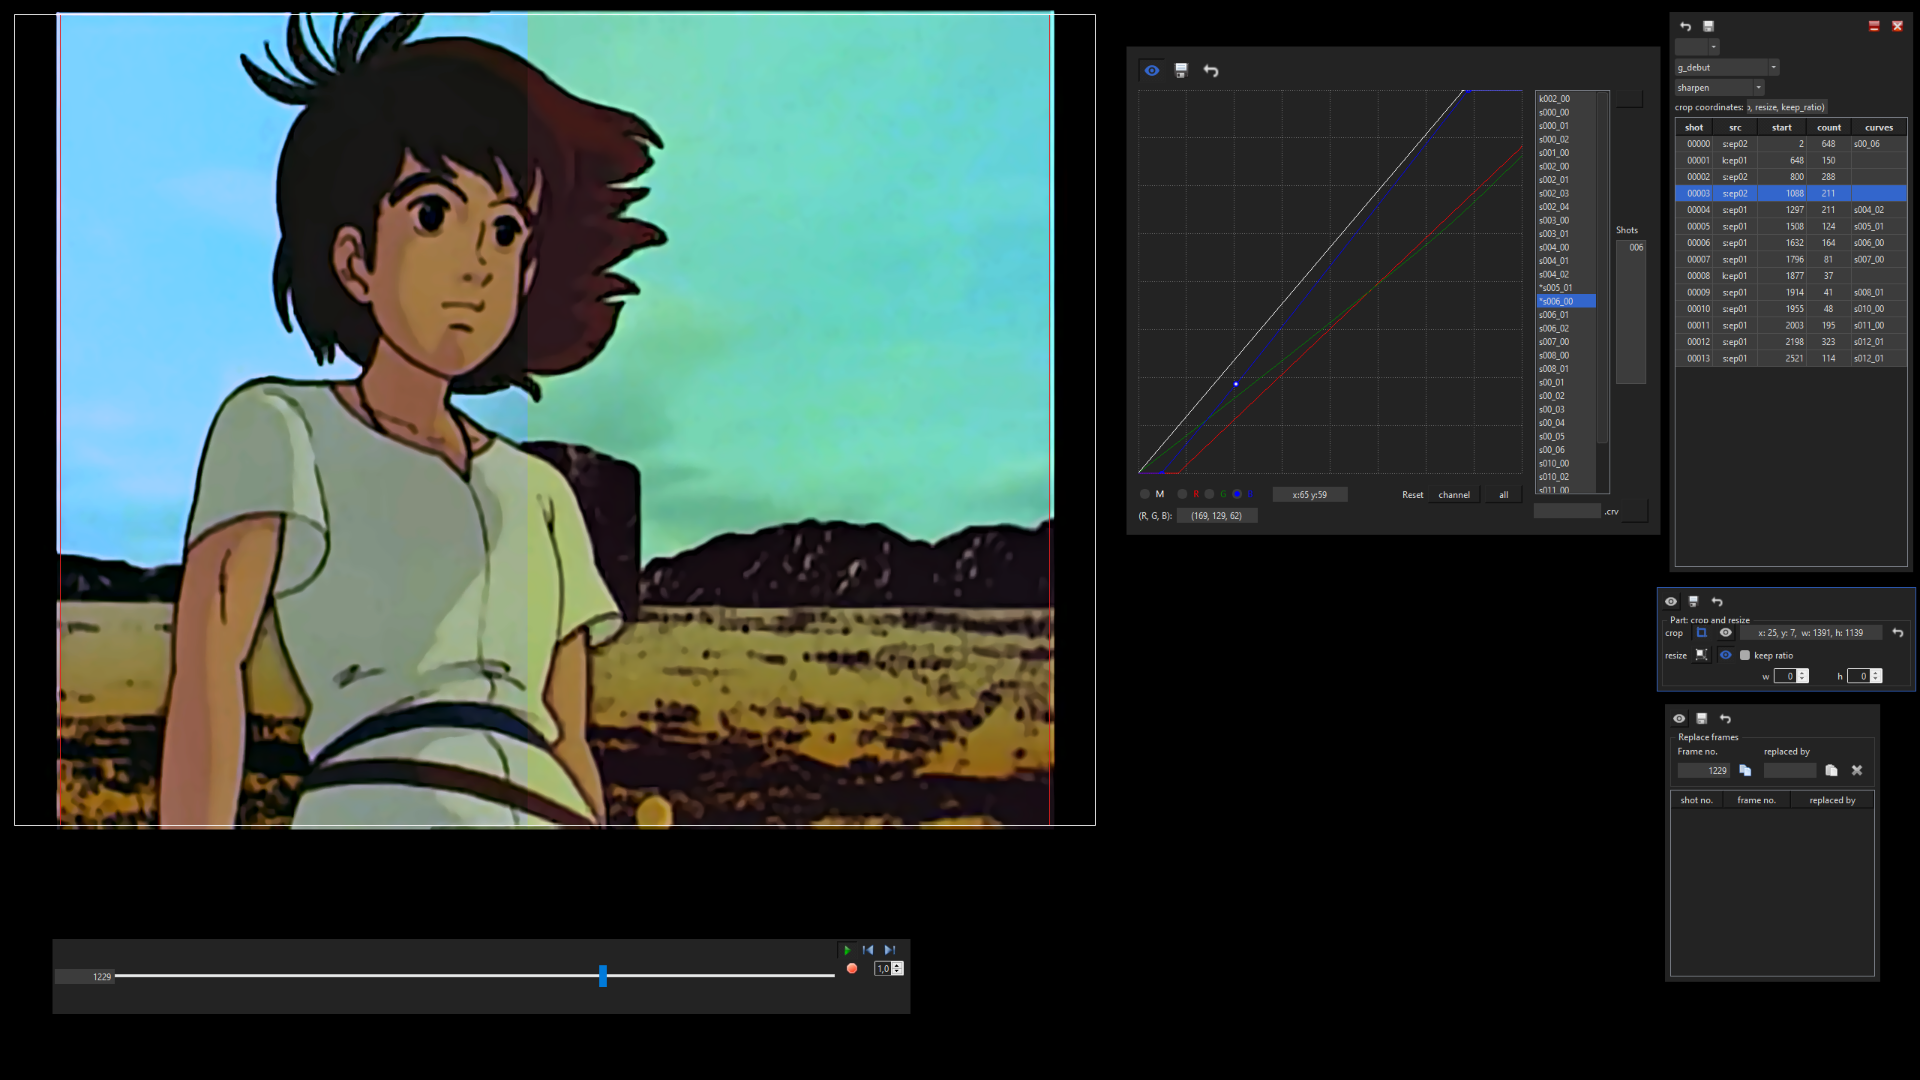Select the s007_00 curve in the list

point(1554,342)
